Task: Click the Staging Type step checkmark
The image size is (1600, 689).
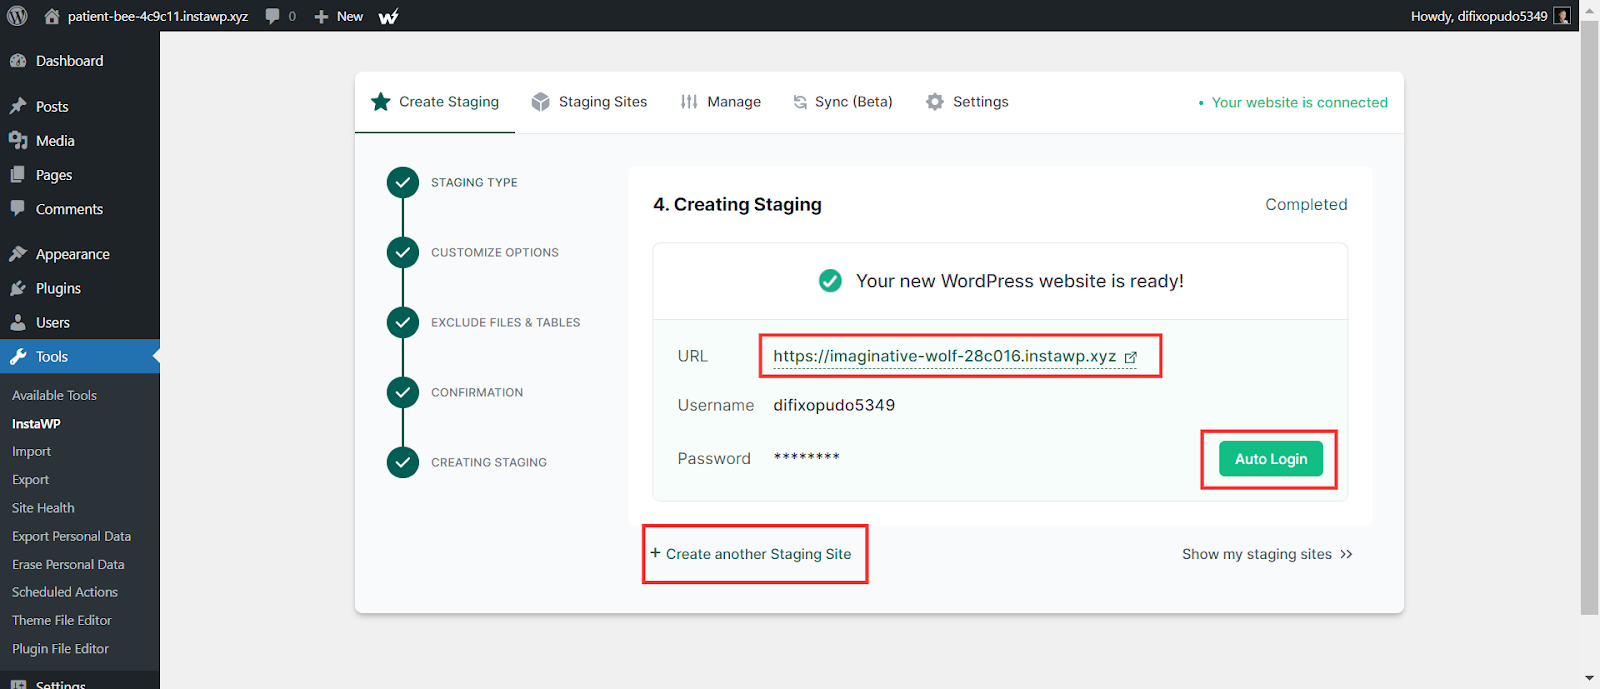Action: tap(403, 182)
